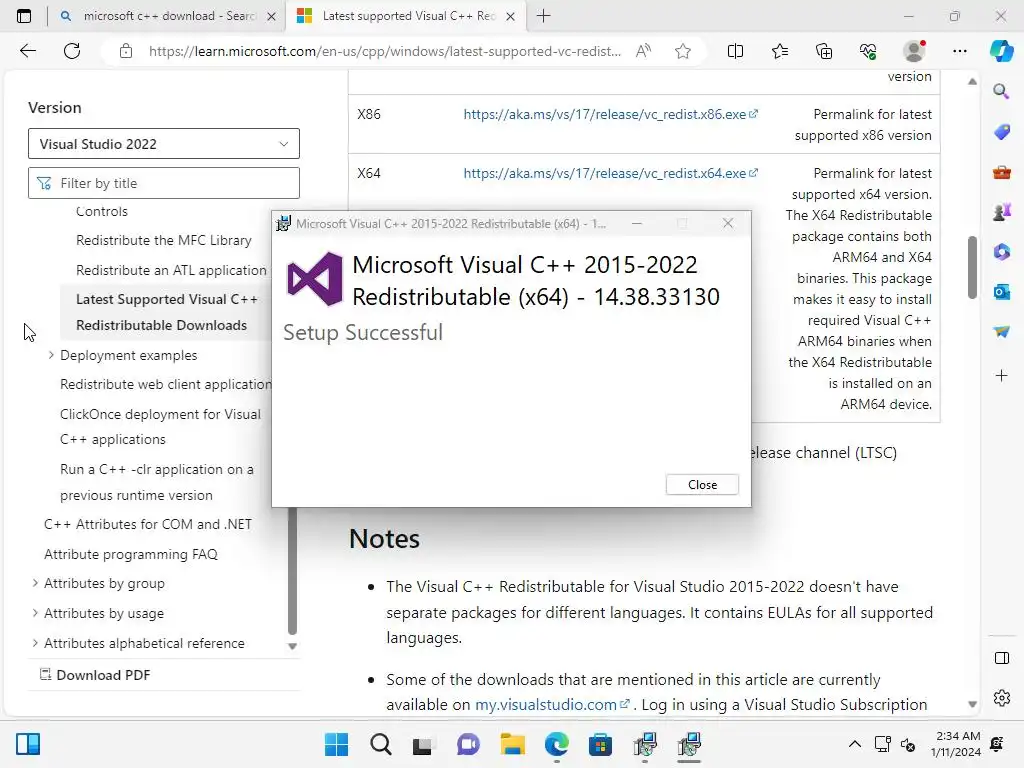The height and width of the screenshot is (768, 1024).
Task: Open sidebar settings gear icon
Action: 1001,698
